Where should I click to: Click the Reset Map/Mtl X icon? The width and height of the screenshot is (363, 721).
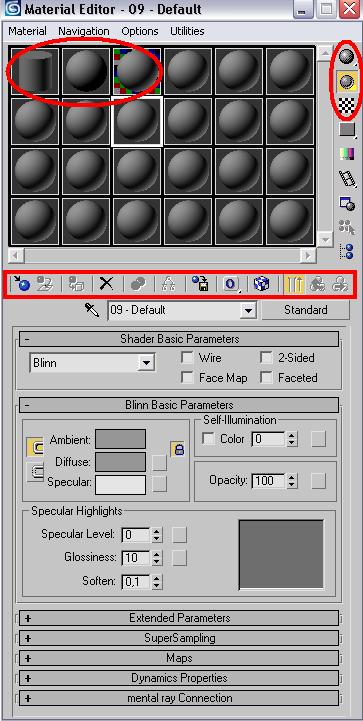click(x=106, y=285)
